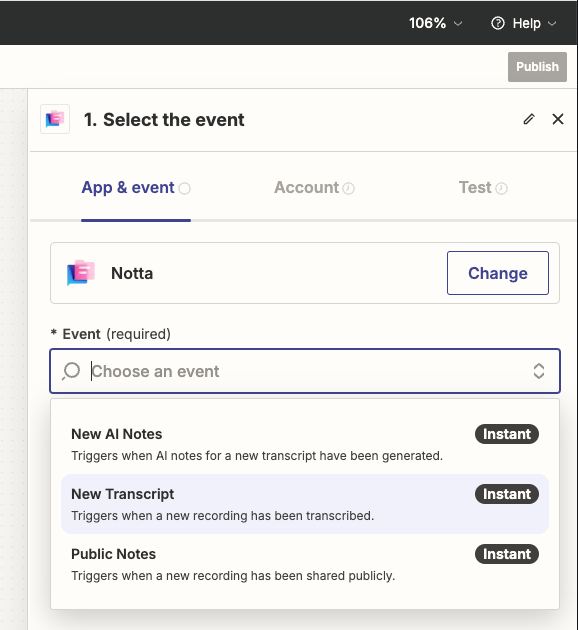Select the New Transcript event
The height and width of the screenshot is (630, 578).
[305, 504]
